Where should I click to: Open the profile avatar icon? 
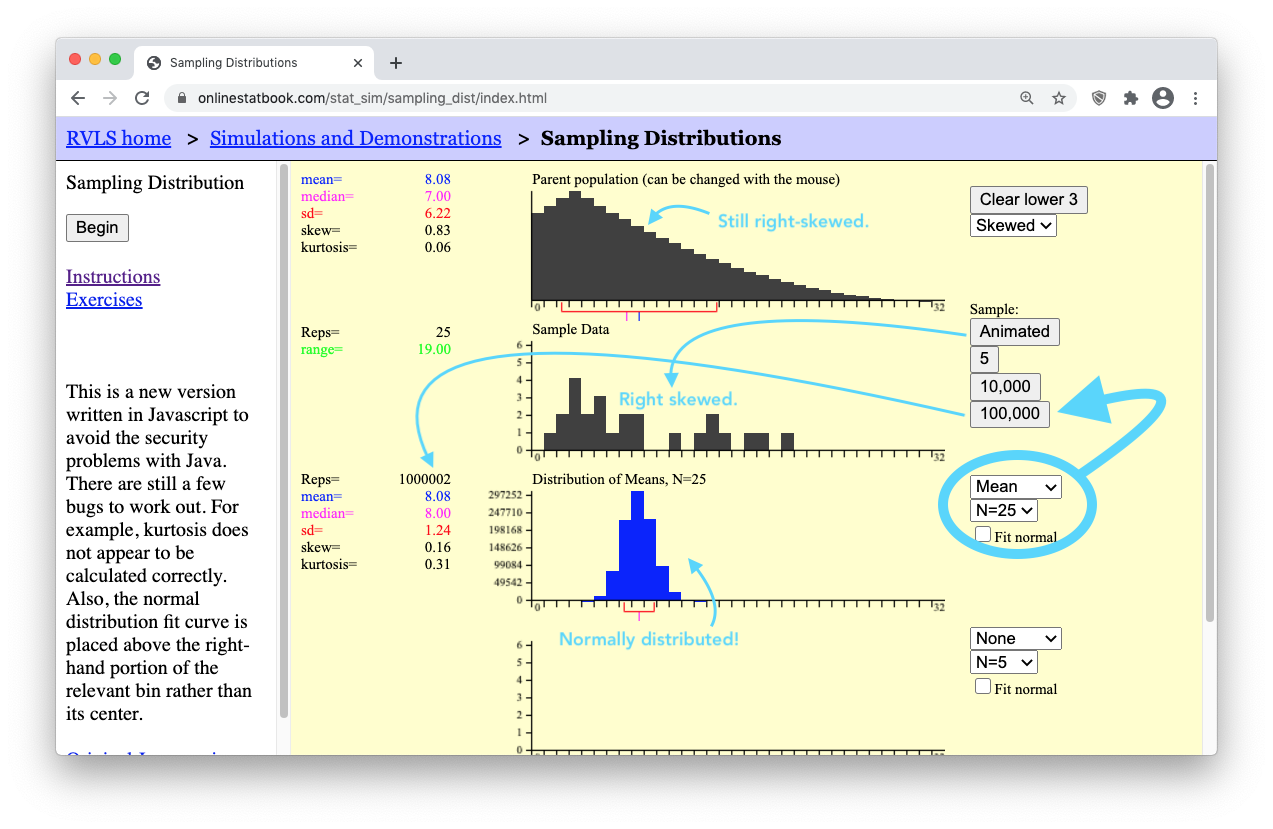click(x=1162, y=98)
